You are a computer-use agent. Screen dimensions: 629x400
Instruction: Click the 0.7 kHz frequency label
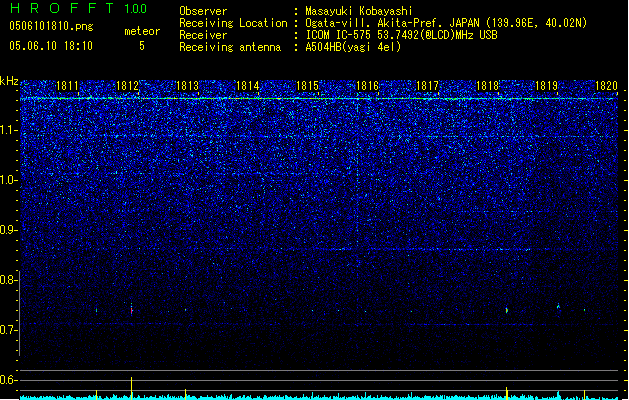(x=8, y=330)
